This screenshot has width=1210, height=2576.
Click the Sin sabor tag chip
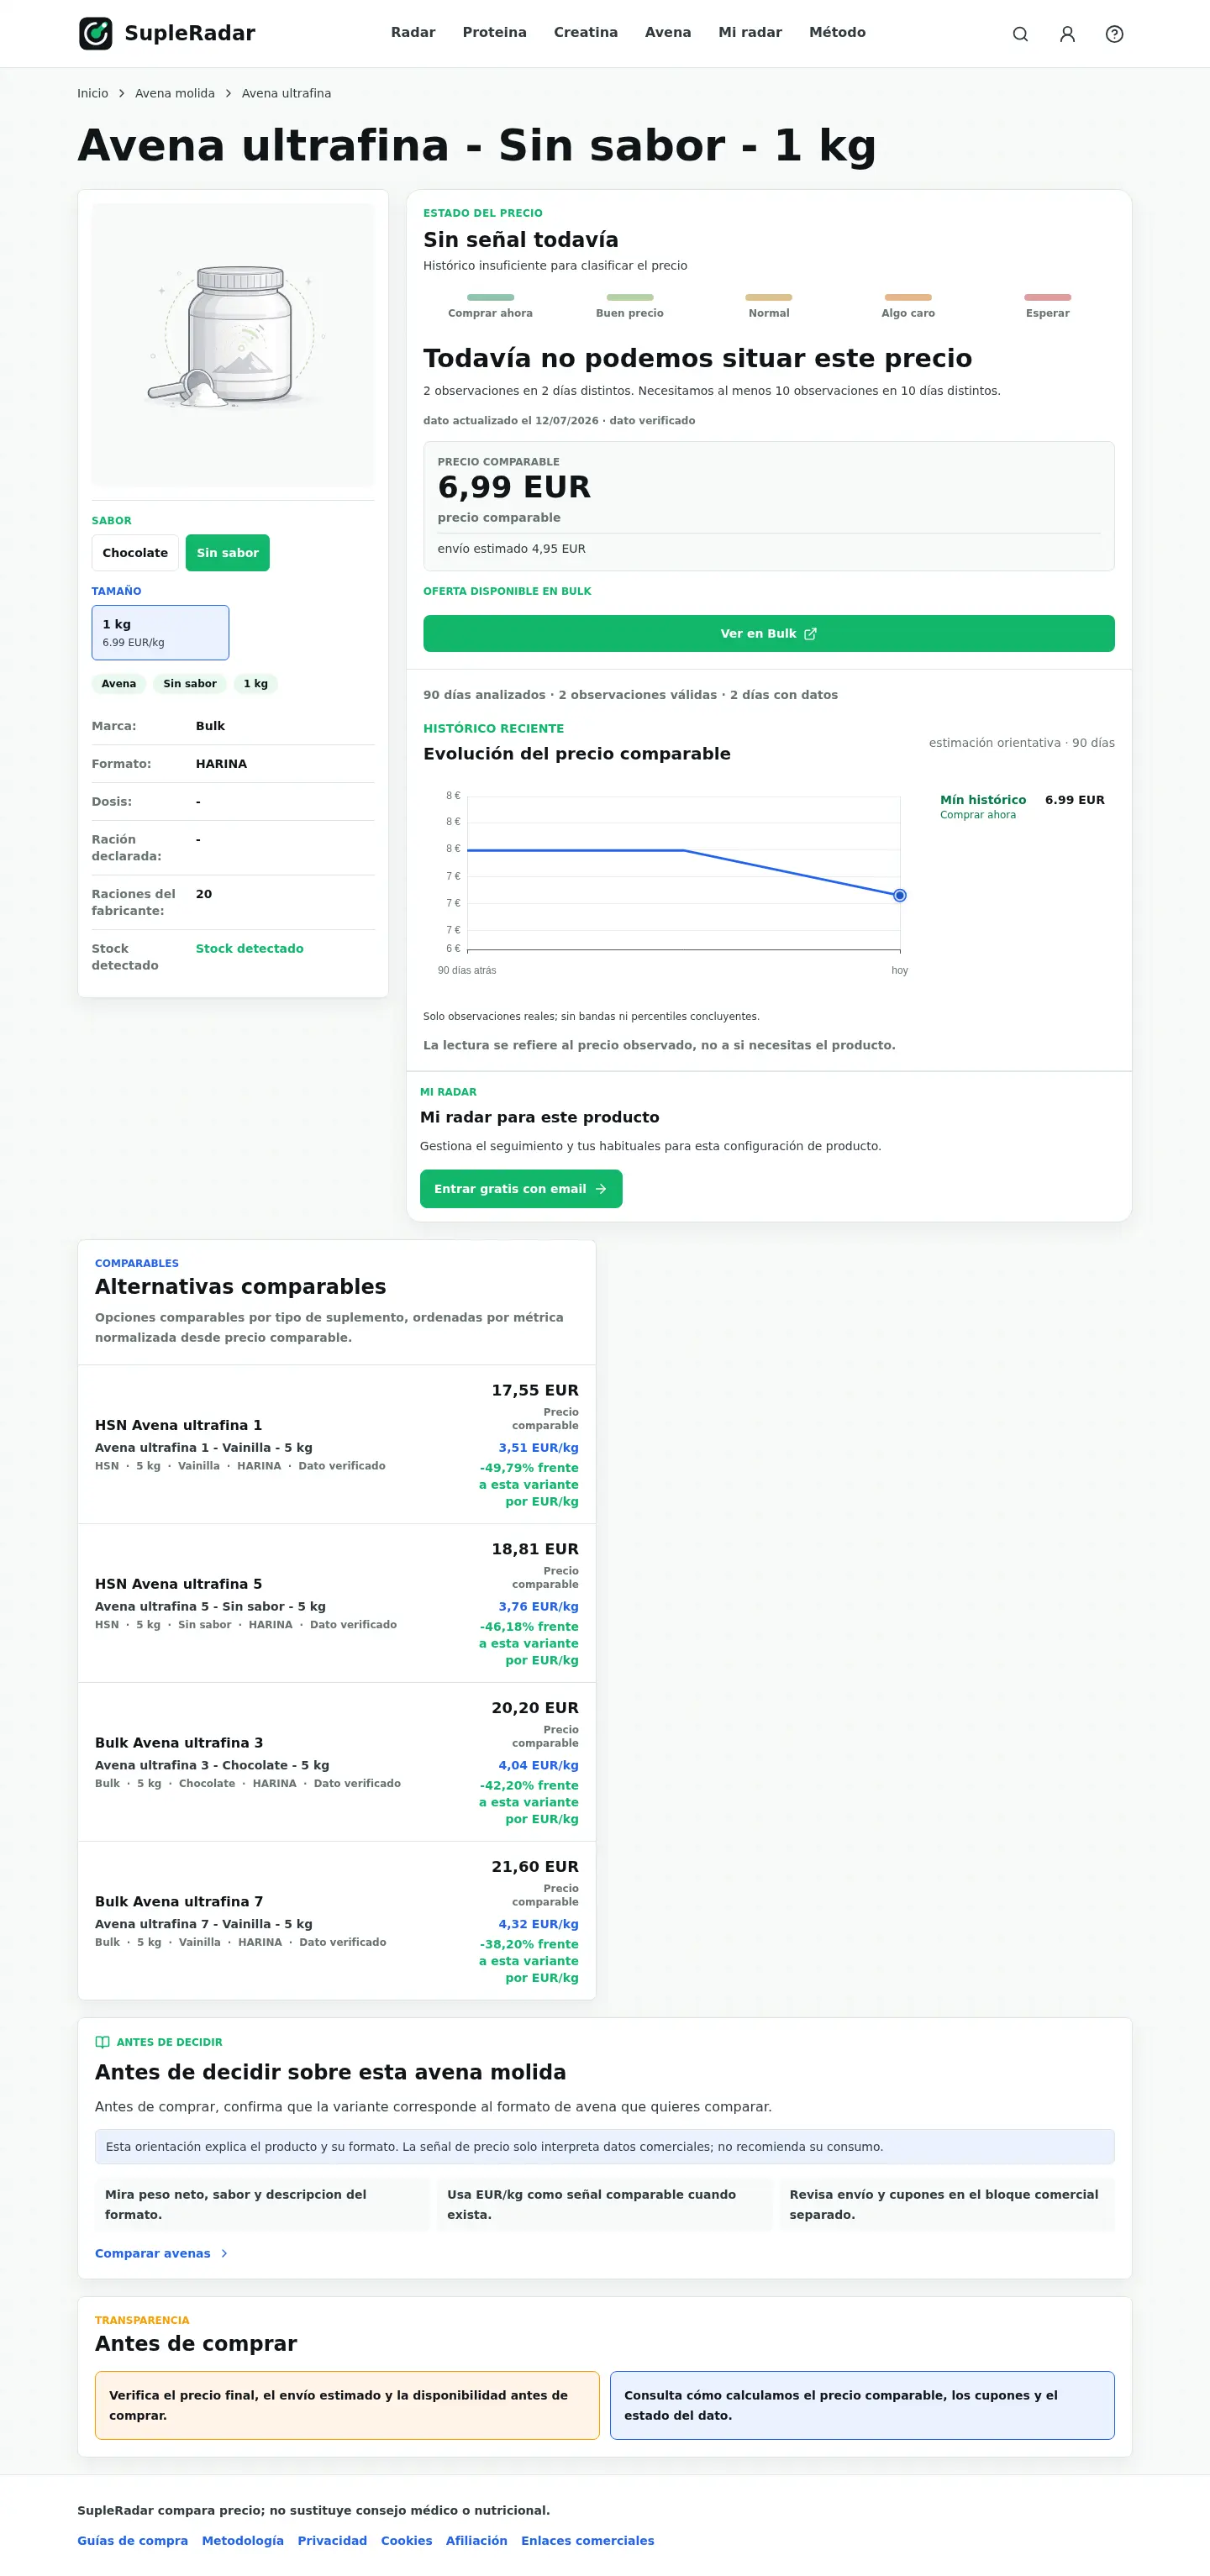(x=190, y=684)
